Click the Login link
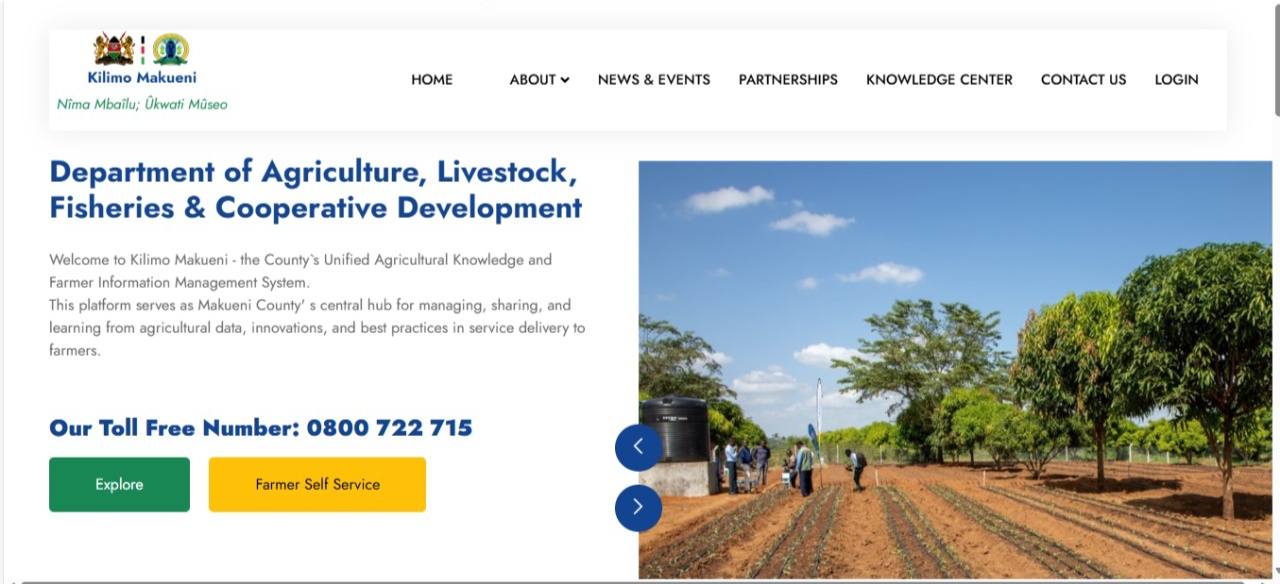Image resolution: width=1280 pixels, height=584 pixels. pyautogui.click(x=1176, y=80)
